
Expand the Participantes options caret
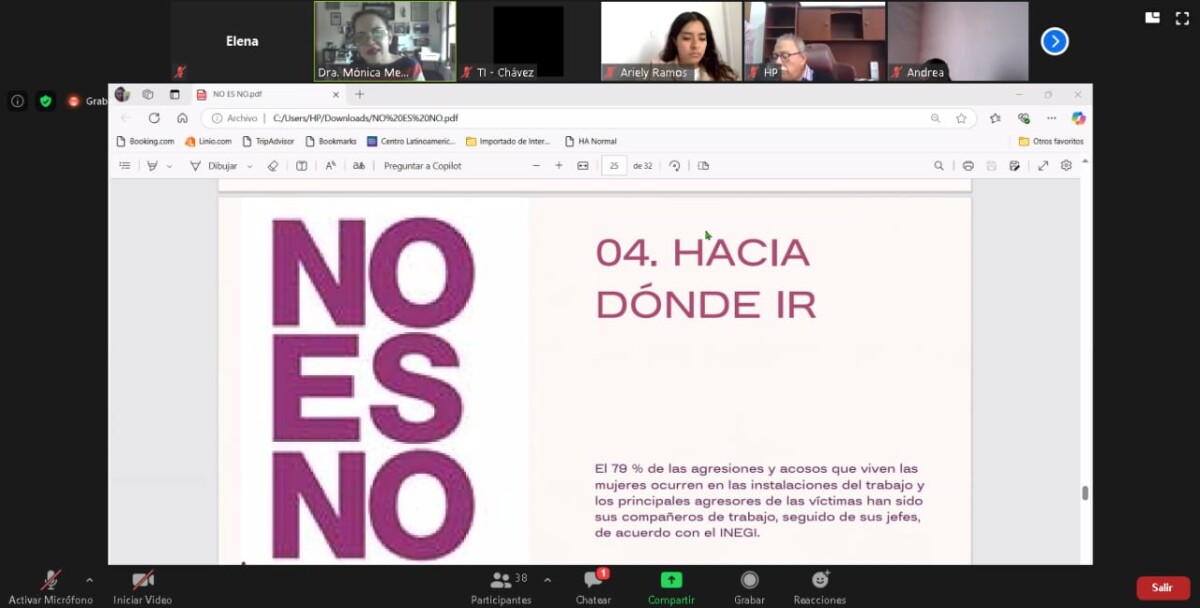(x=547, y=579)
